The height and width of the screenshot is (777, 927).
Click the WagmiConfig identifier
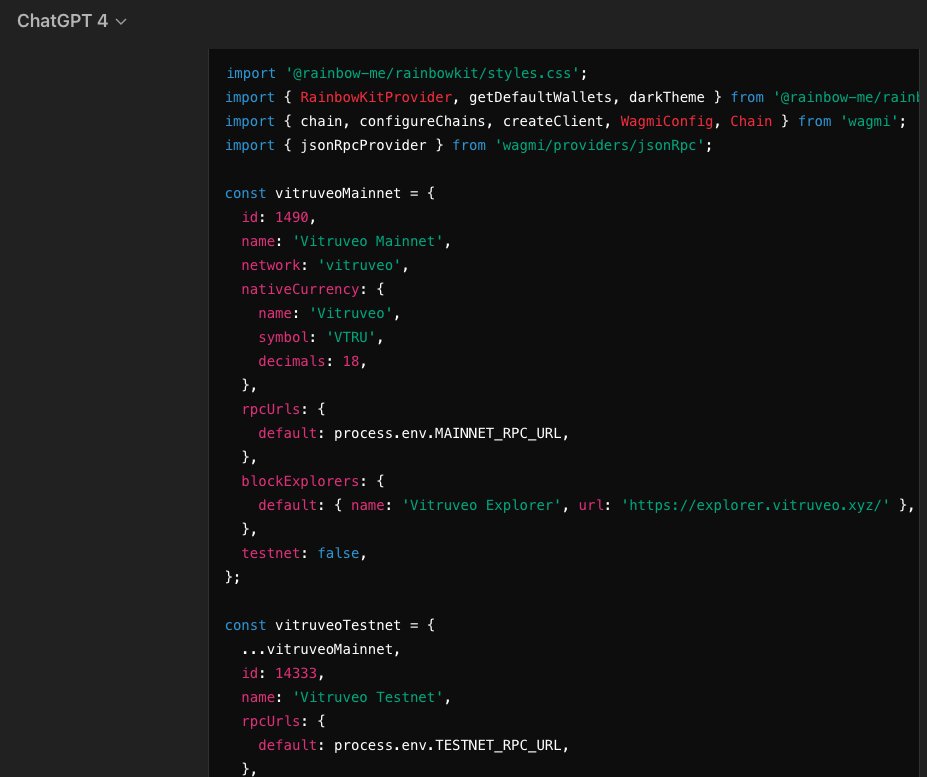[666, 121]
